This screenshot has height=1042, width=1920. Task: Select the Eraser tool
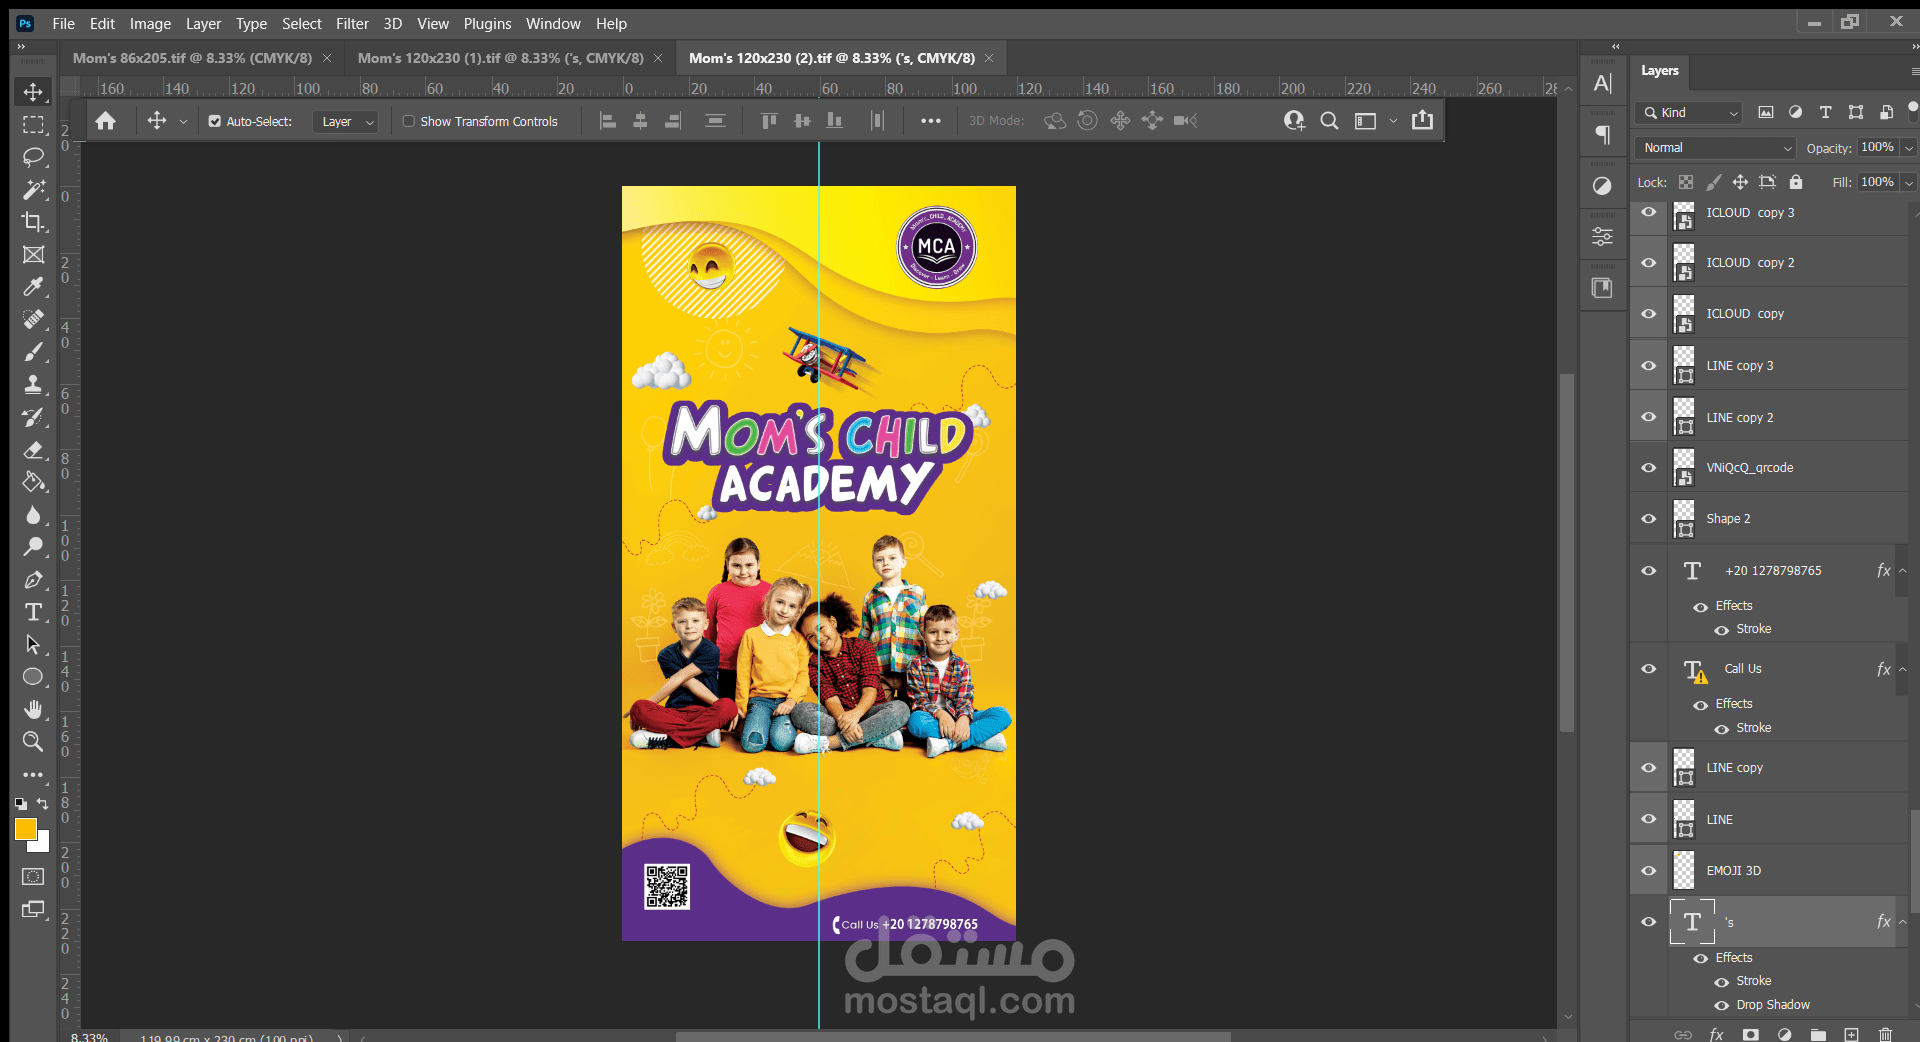[33, 450]
